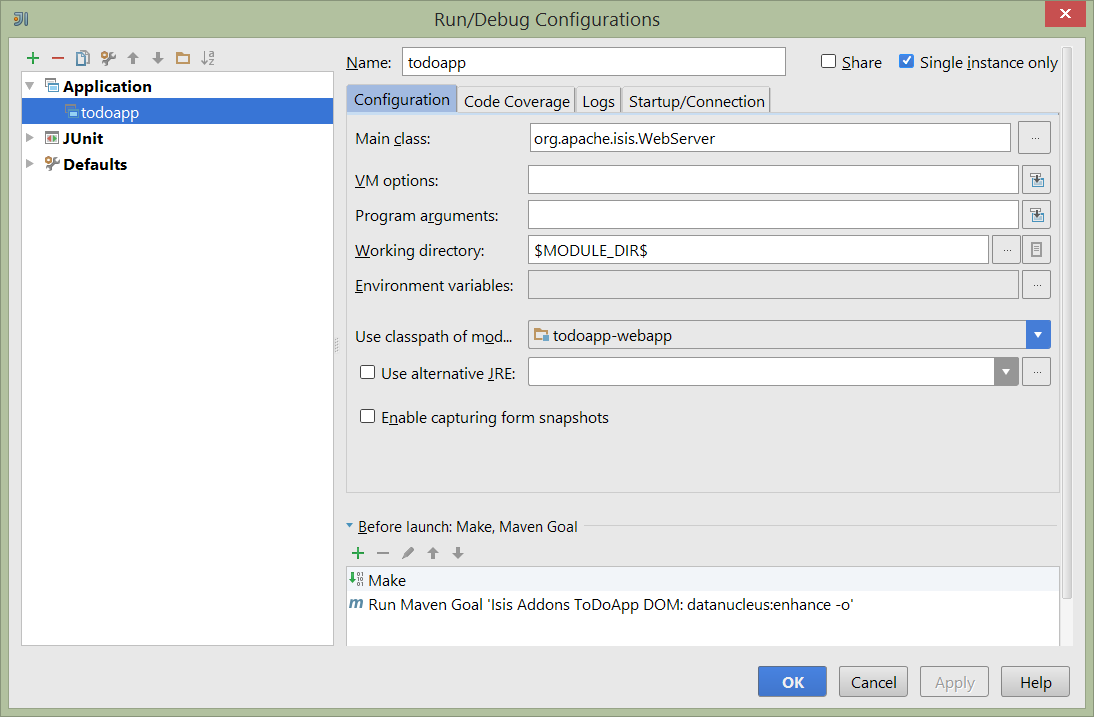The height and width of the screenshot is (717, 1094).
Task: Edit the selected before launch task
Action: [408, 553]
